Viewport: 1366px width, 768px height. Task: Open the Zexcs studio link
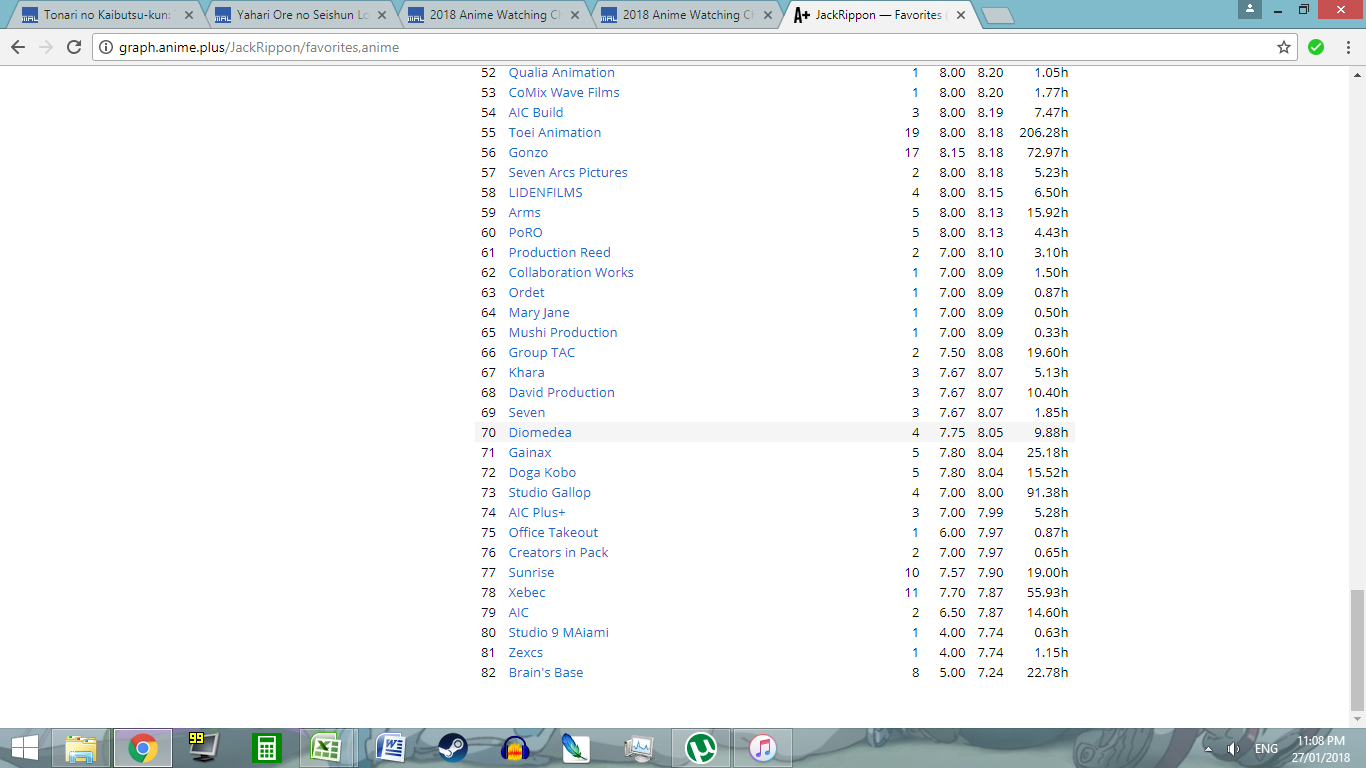coord(526,652)
